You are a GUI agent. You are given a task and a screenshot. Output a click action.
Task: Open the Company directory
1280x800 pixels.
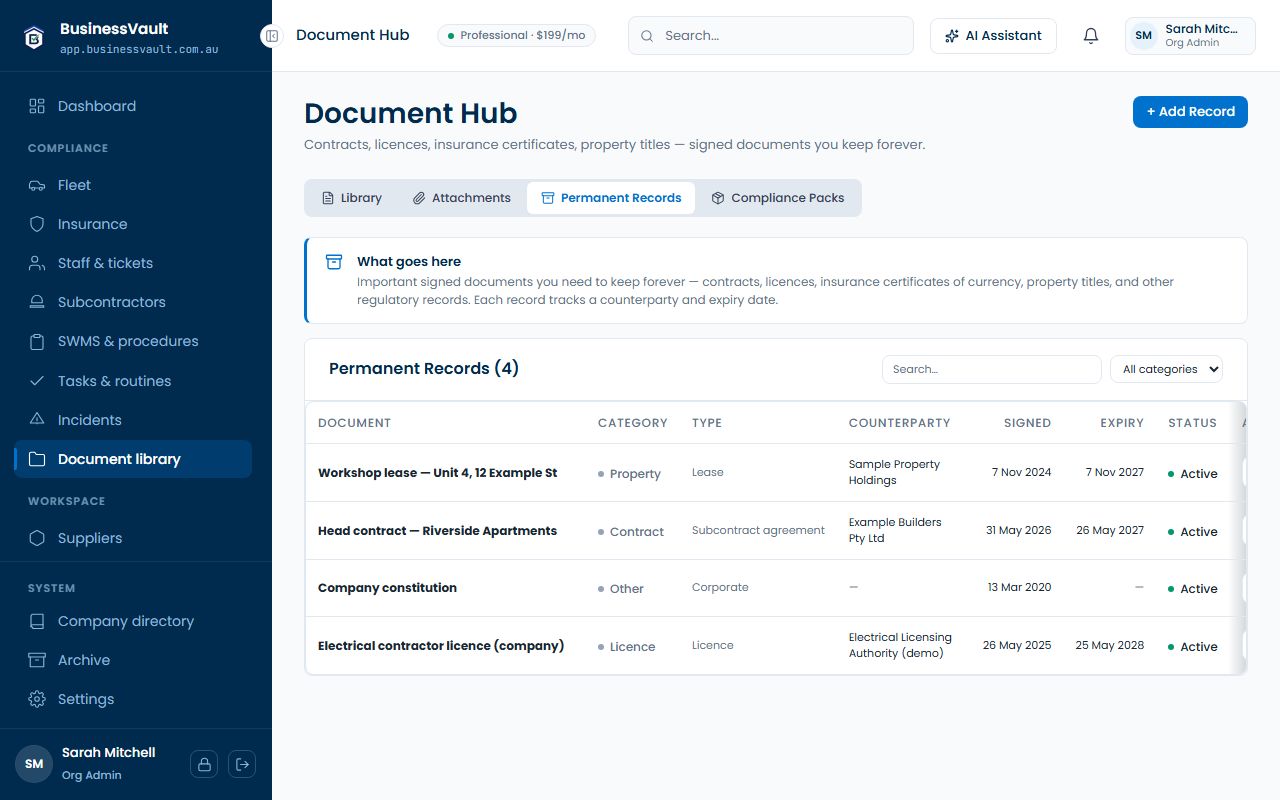[133, 621]
